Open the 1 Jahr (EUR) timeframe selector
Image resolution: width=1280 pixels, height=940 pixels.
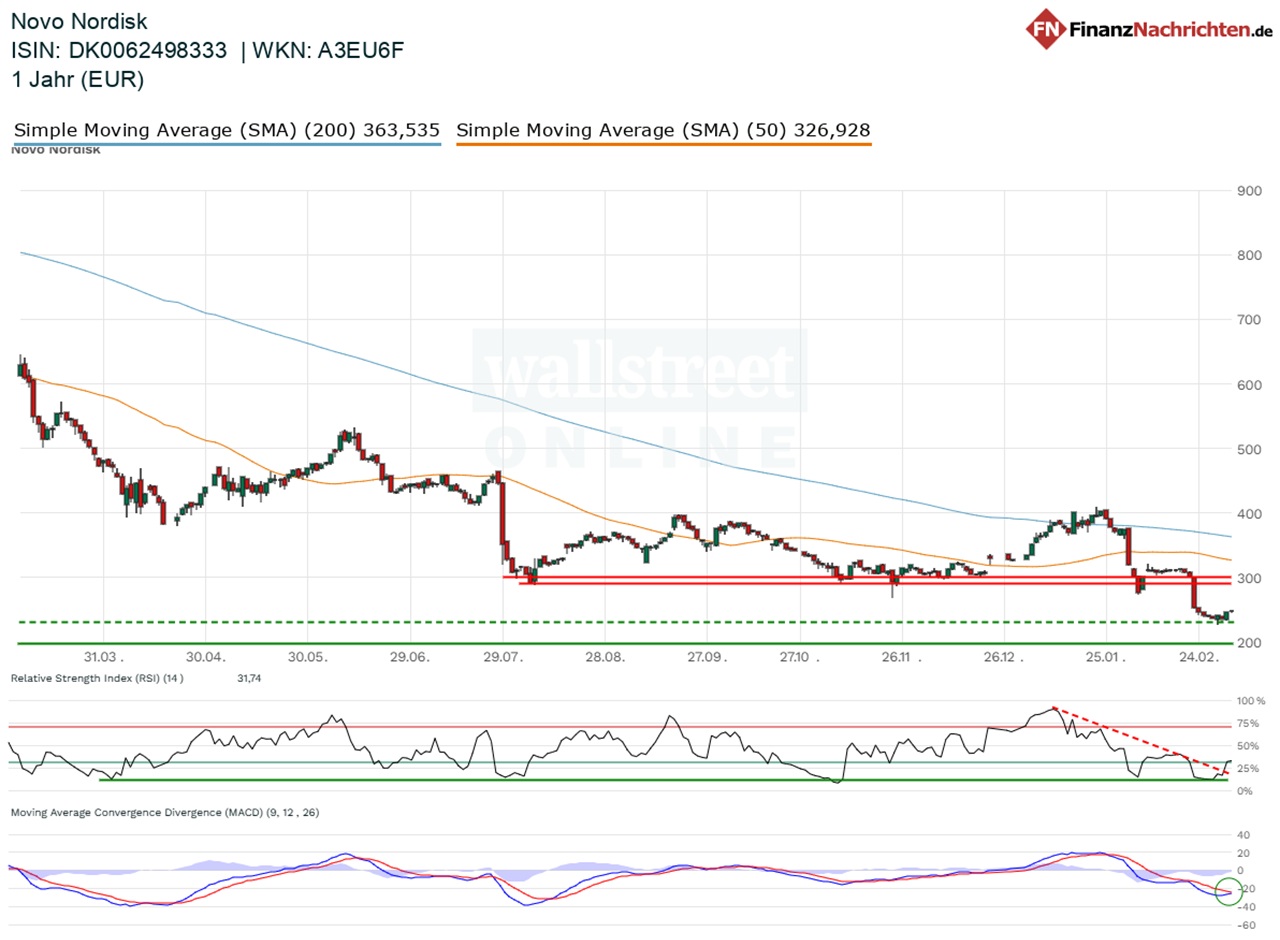[77, 79]
